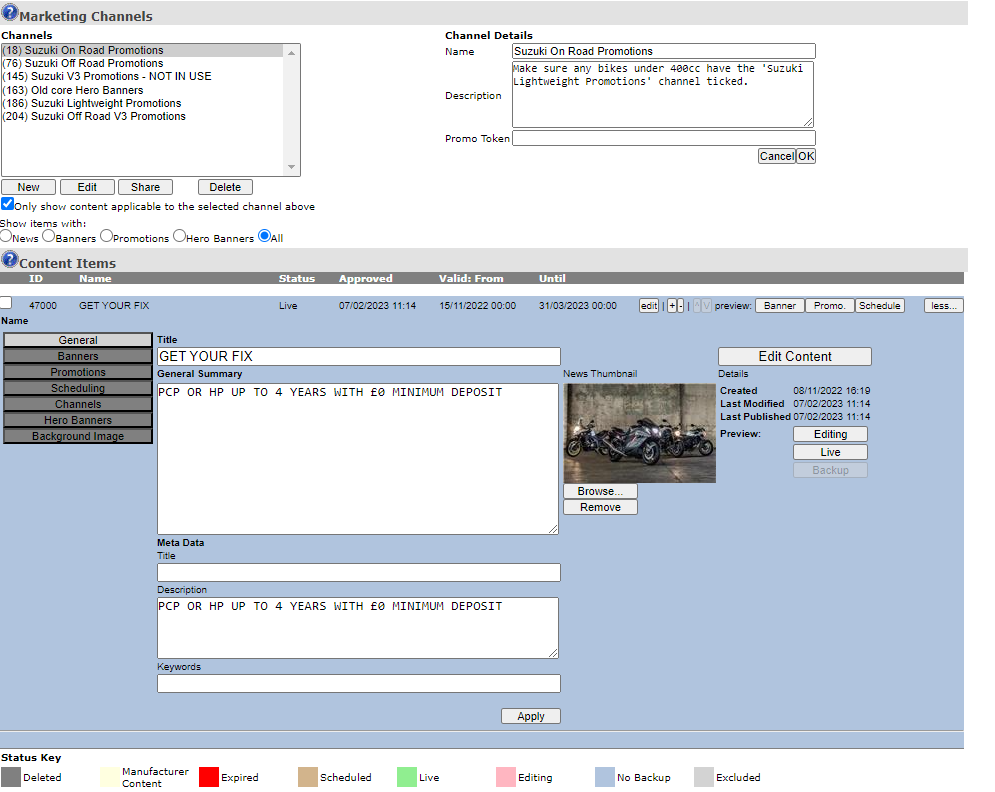995x792 pixels.
Task: Select Suzuki Lightweight Promotions channel
Action: [x=106, y=103]
